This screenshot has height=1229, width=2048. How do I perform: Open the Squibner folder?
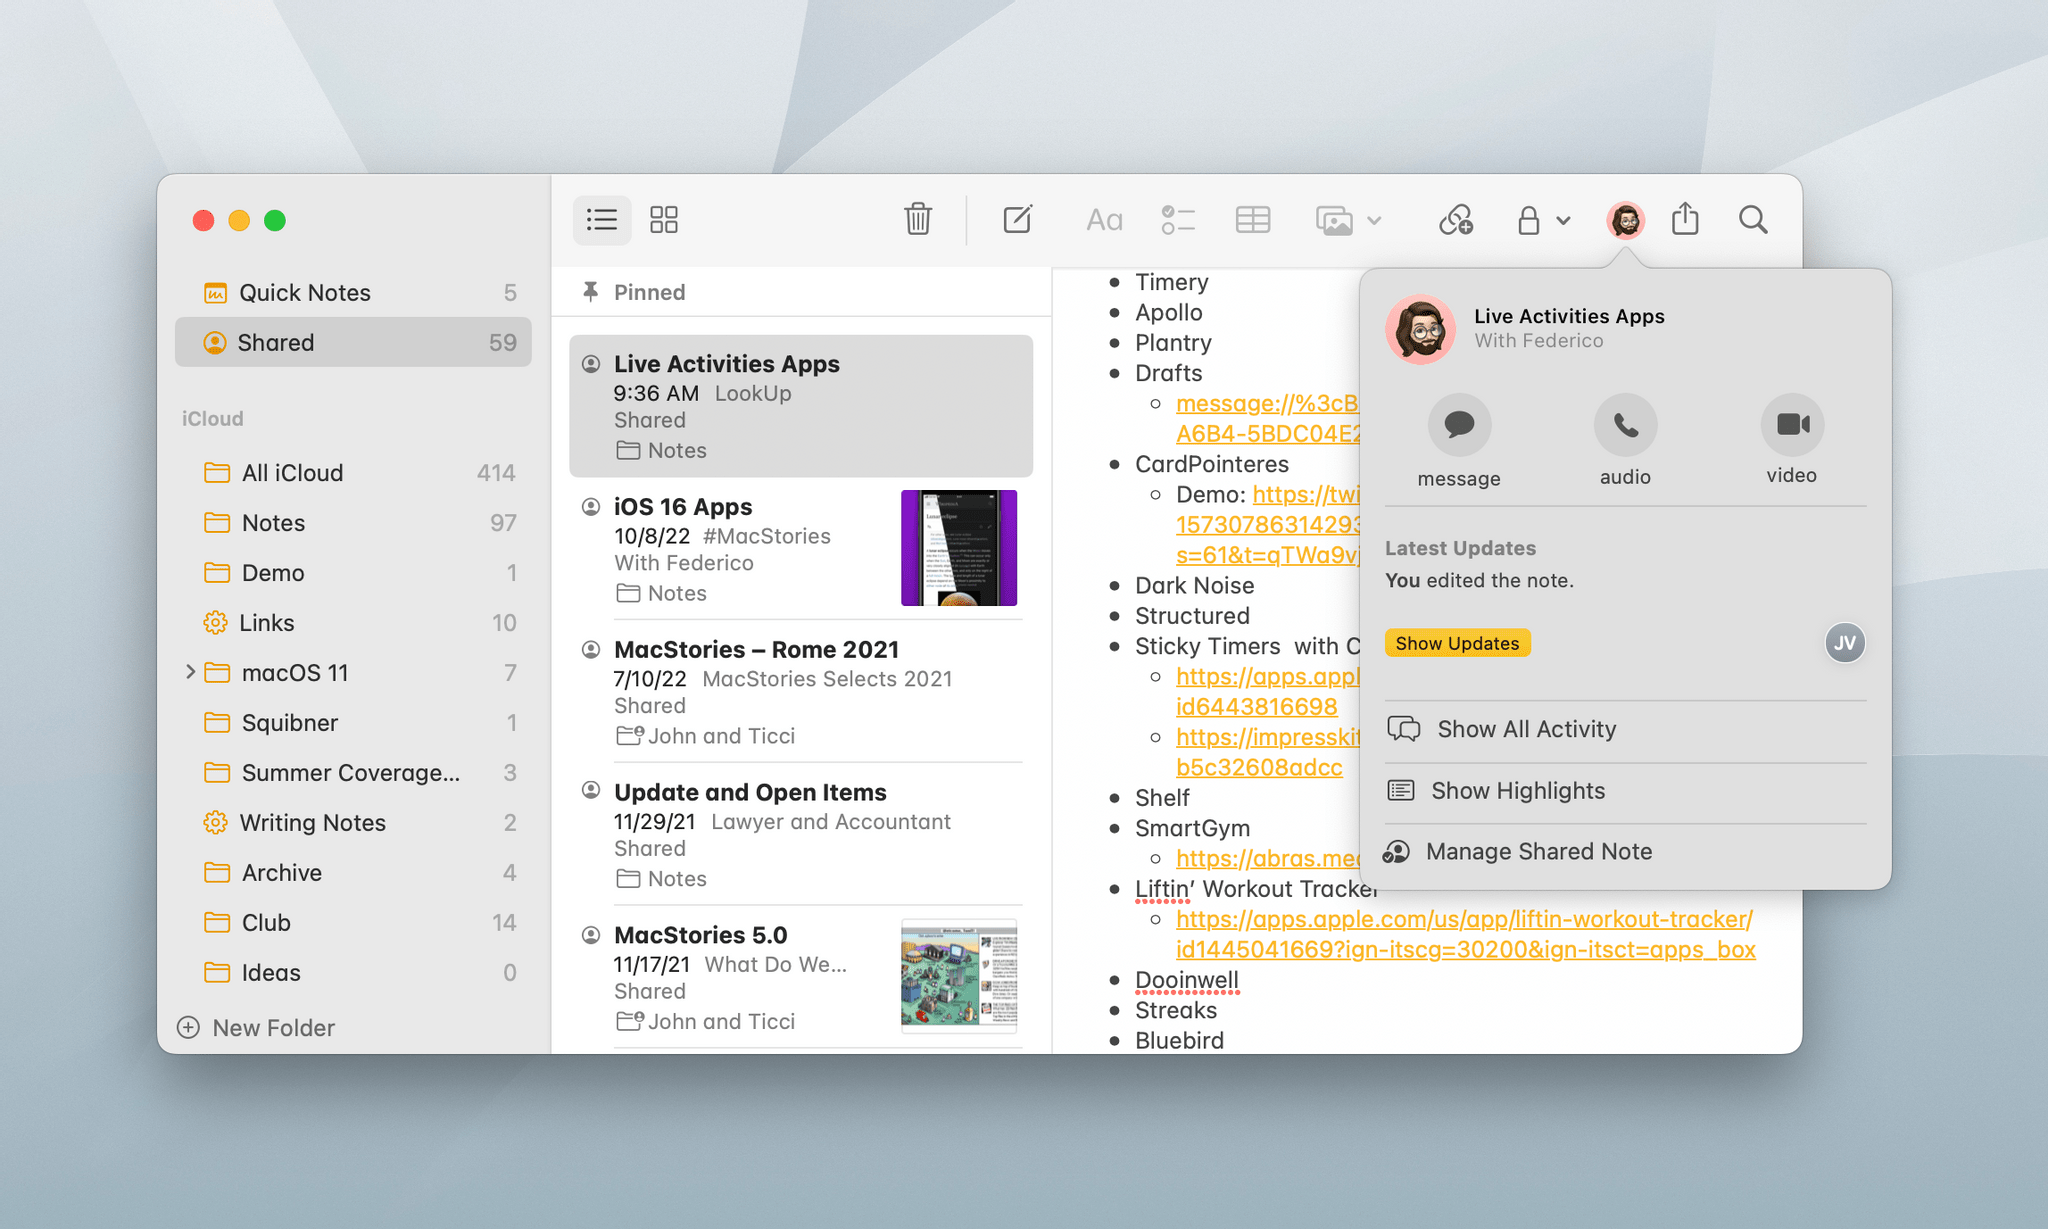(353, 722)
